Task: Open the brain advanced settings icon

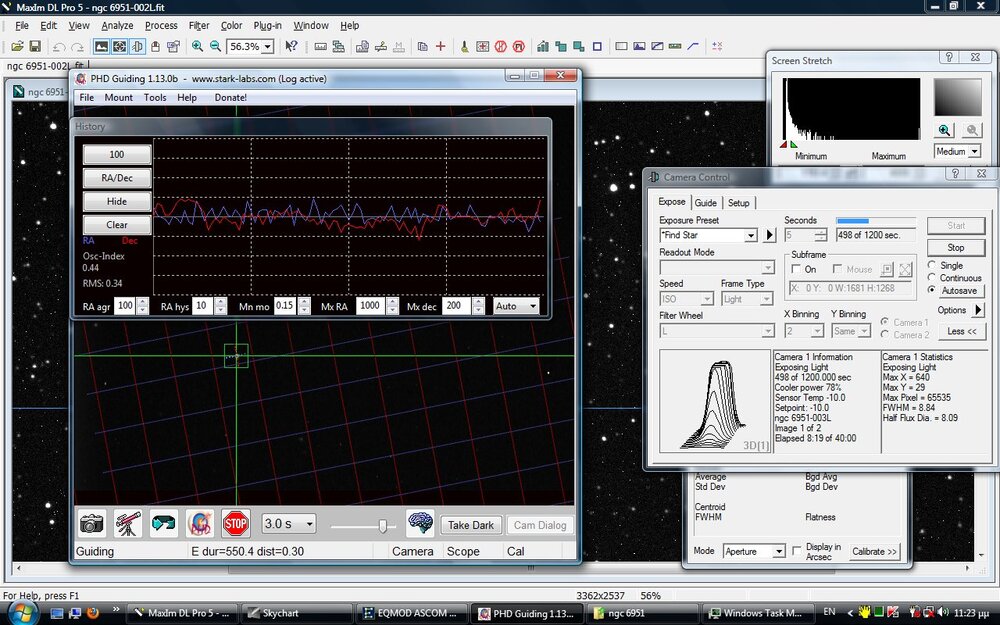Action: tap(420, 523)
